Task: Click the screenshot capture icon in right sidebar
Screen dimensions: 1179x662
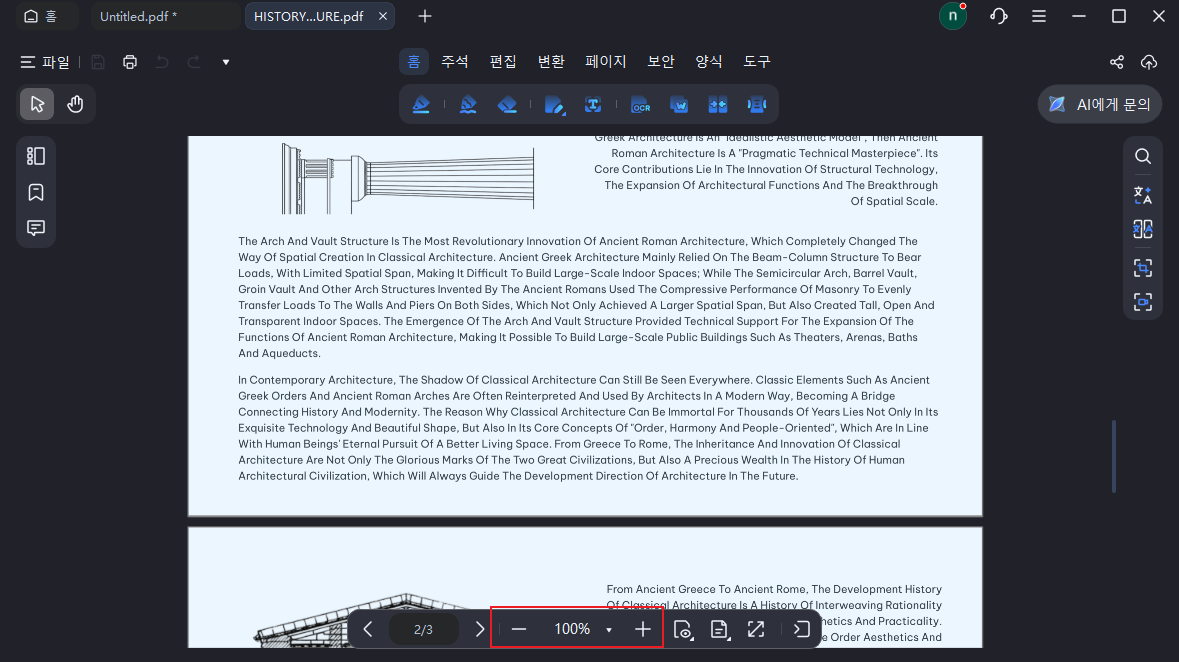Action: tap(1143, 302)
